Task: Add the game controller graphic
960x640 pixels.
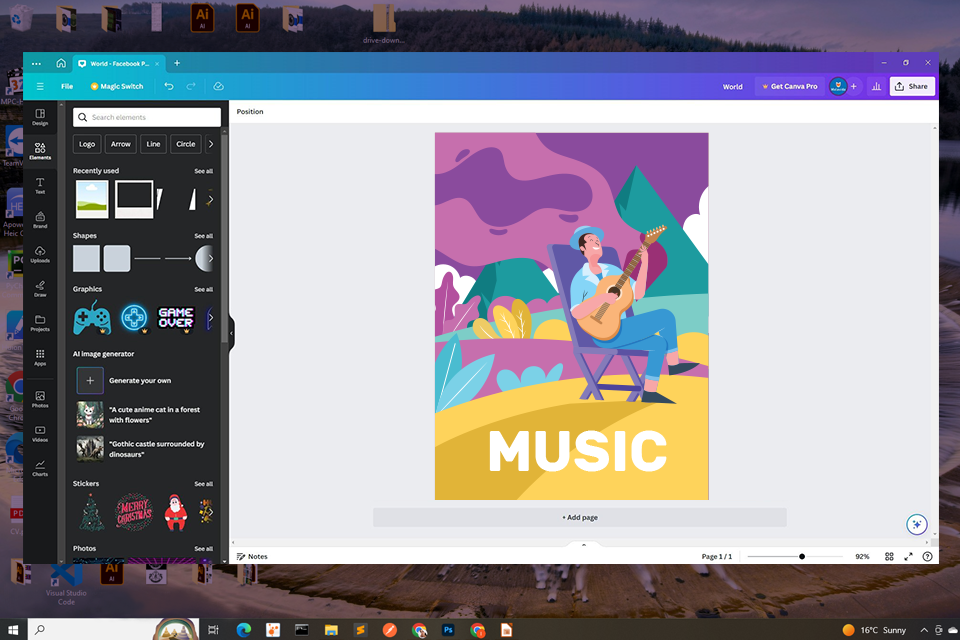Action: click(x=92, y=318)
